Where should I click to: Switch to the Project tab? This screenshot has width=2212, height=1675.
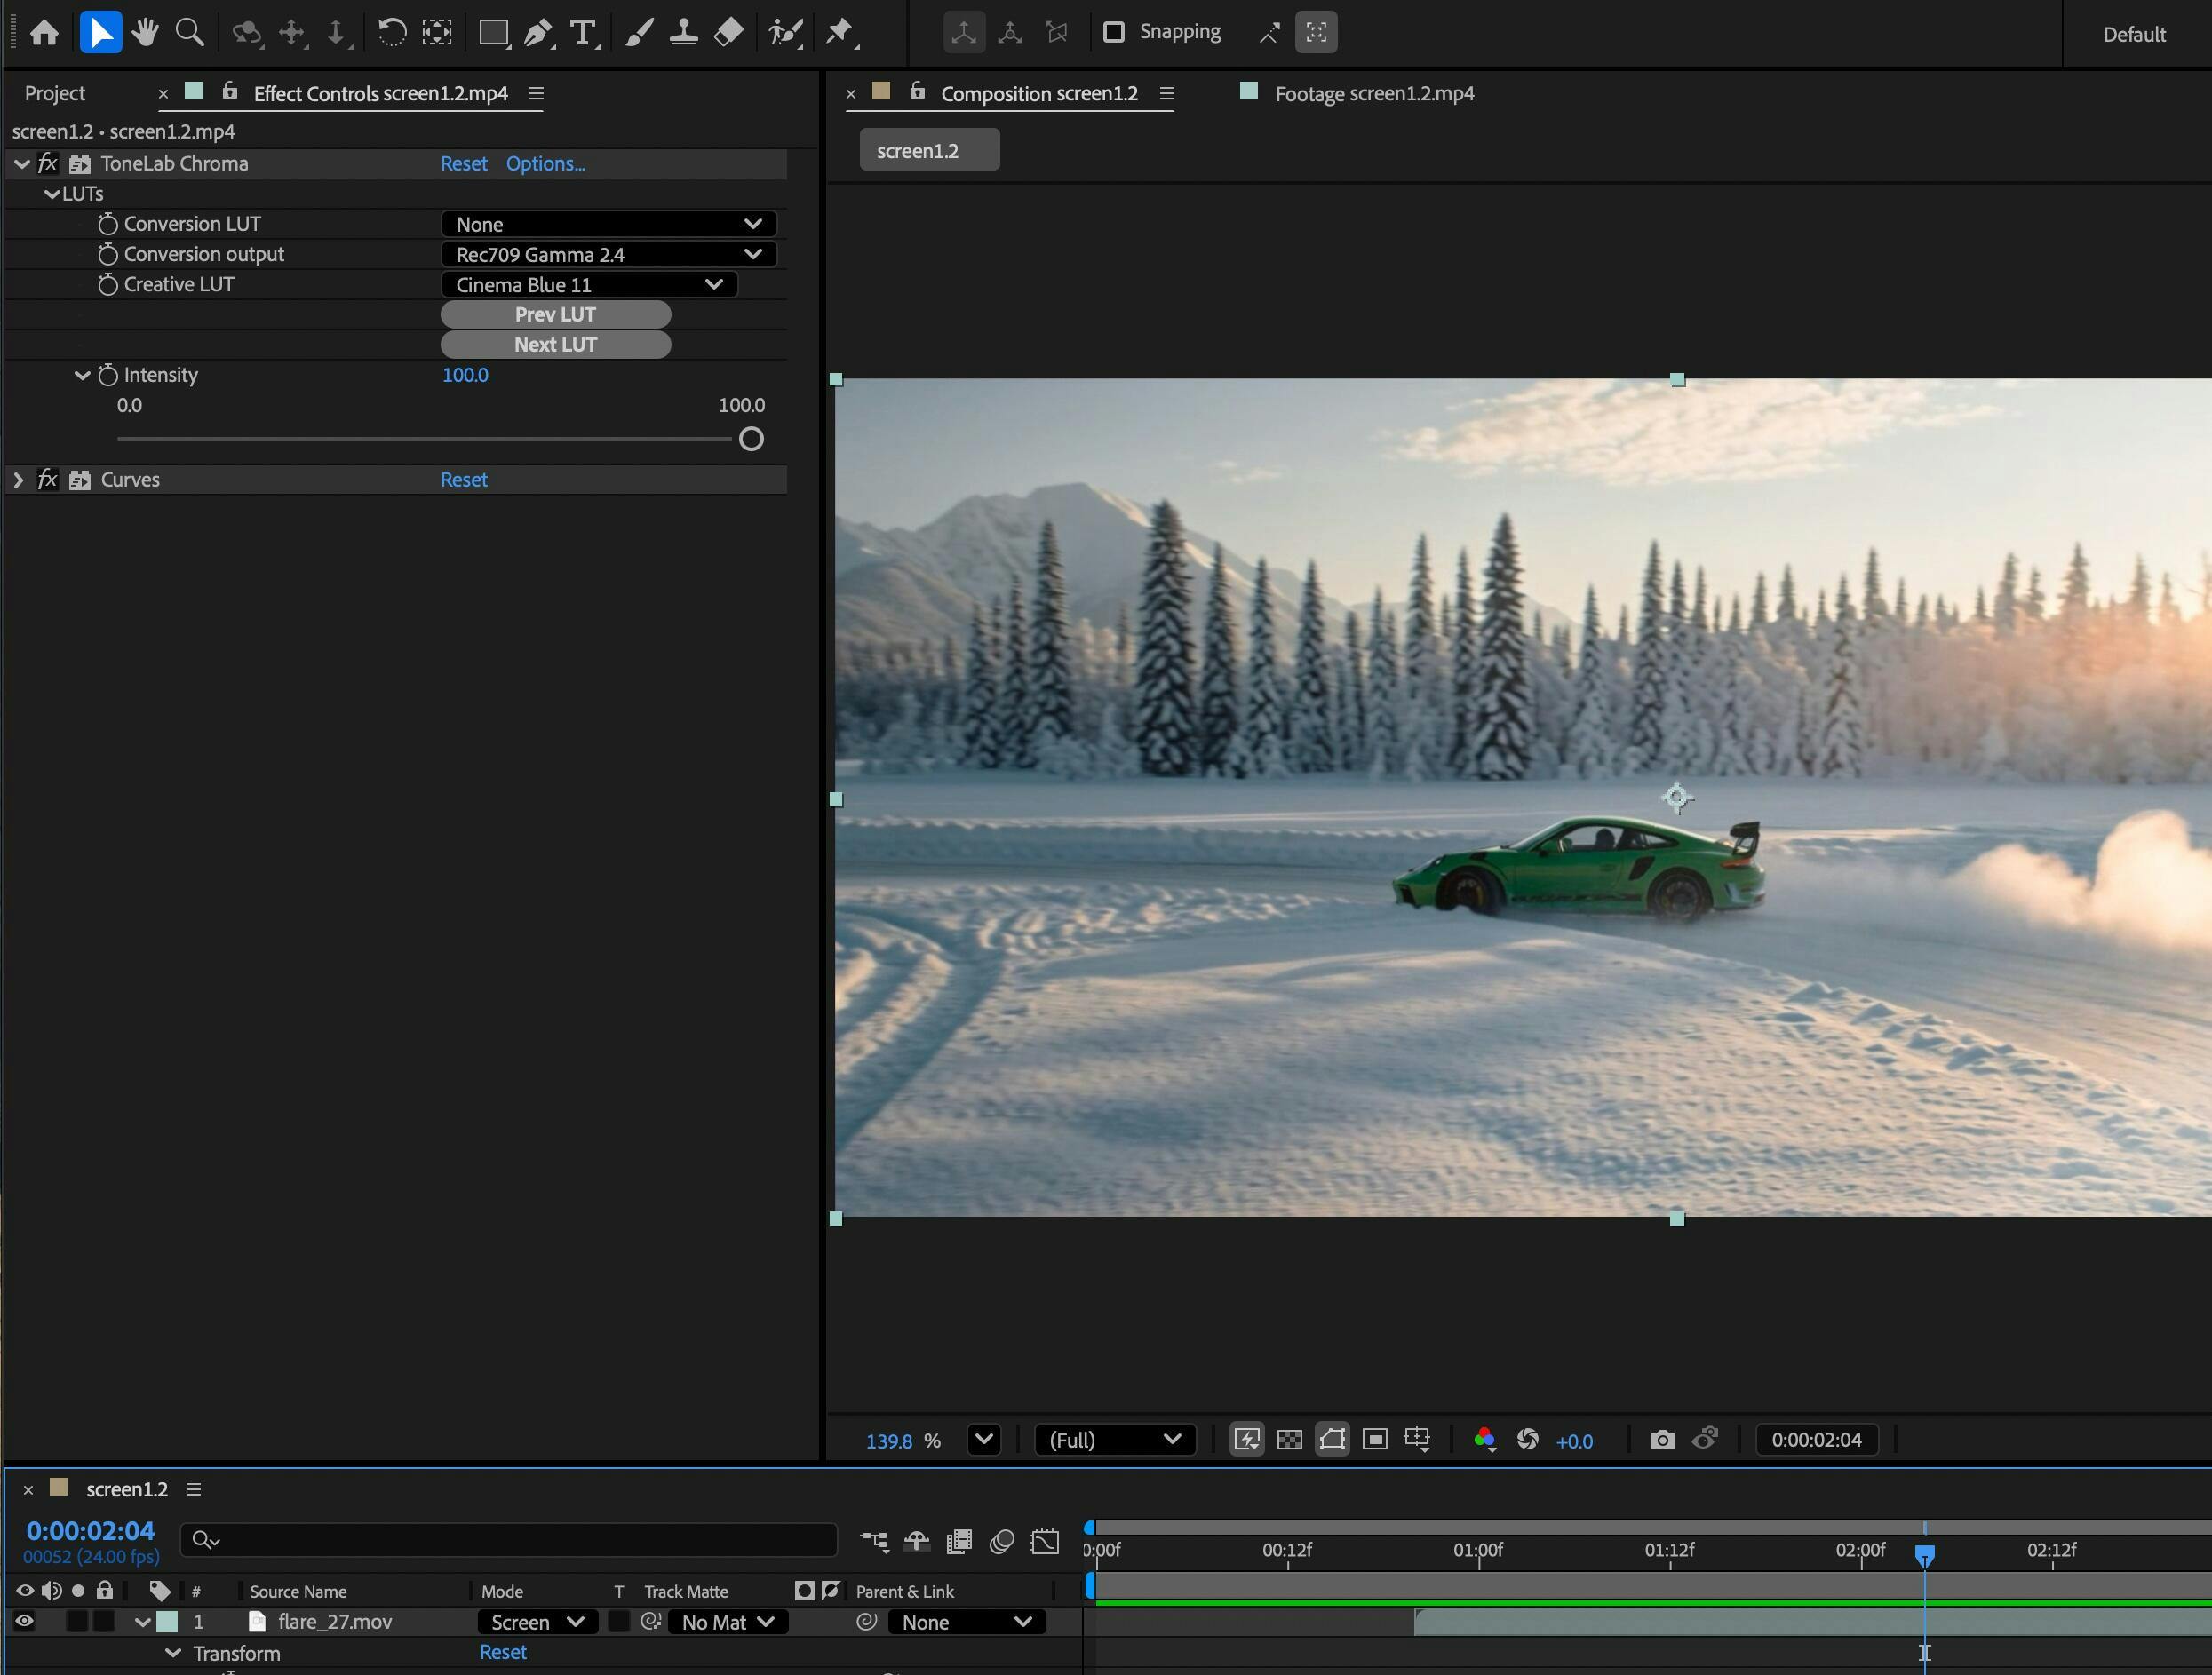click(55, 93)
